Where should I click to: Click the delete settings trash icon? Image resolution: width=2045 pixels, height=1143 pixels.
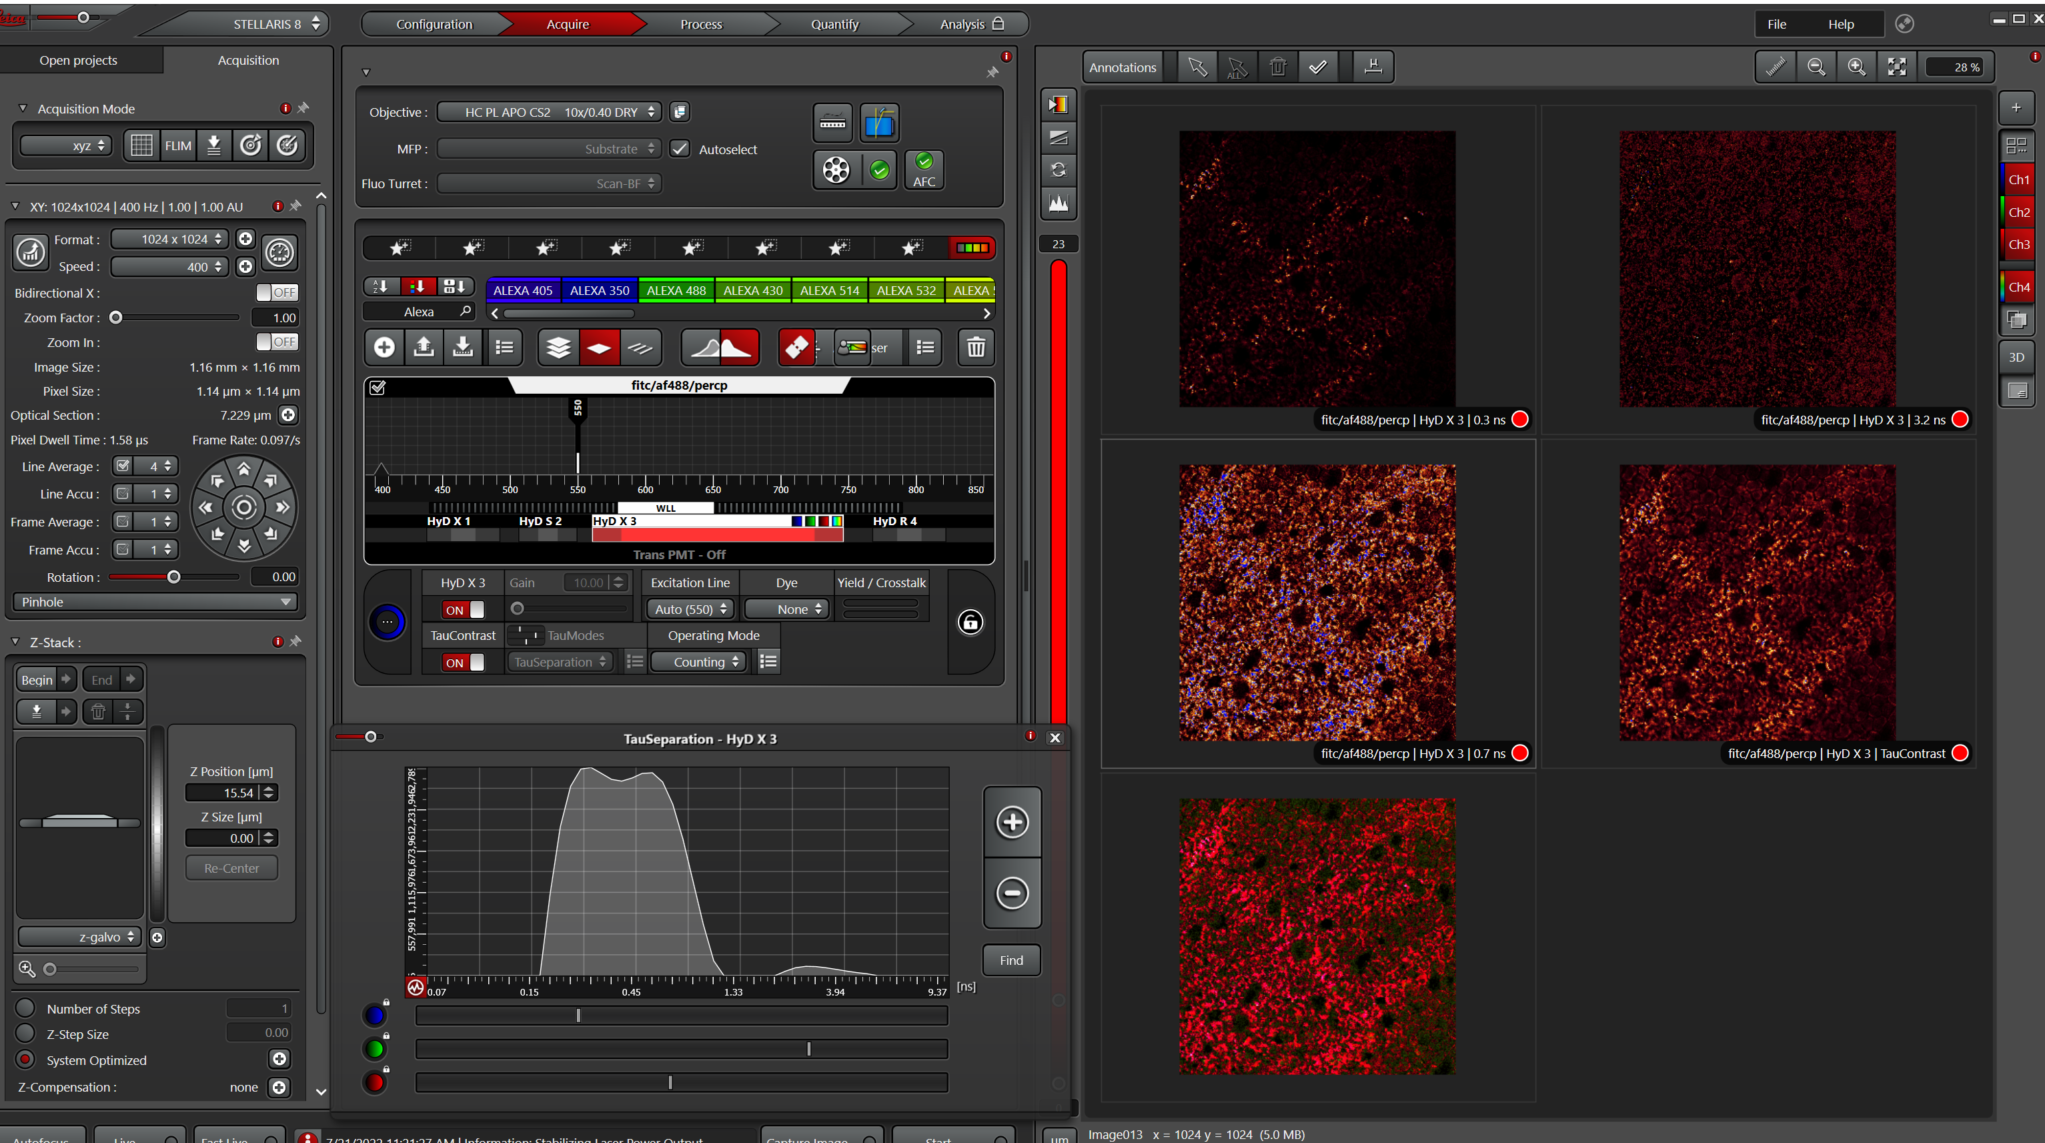[x=976, y=348]
